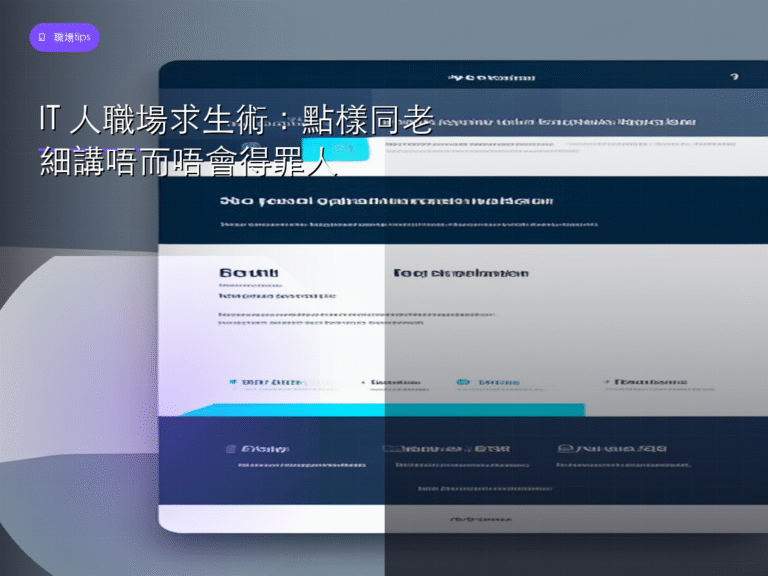
Task: Click the question mark icon in mockup header
Action: pyautogui.click(x=734, y=77)
